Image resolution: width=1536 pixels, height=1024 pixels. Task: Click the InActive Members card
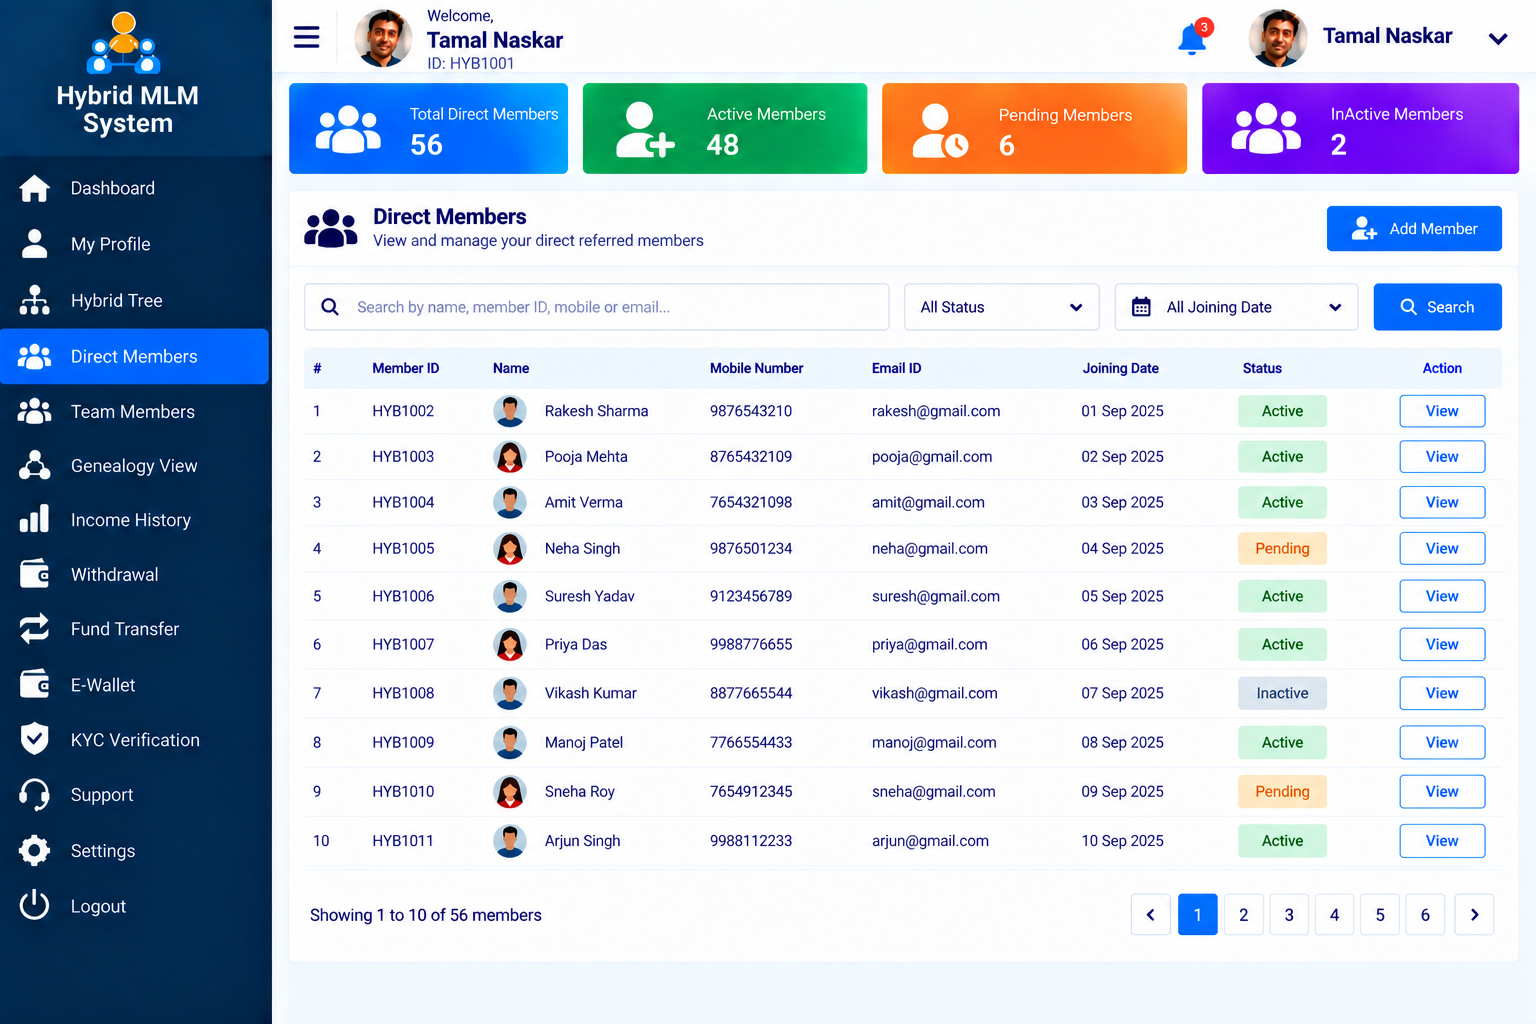pos(1360,129)
